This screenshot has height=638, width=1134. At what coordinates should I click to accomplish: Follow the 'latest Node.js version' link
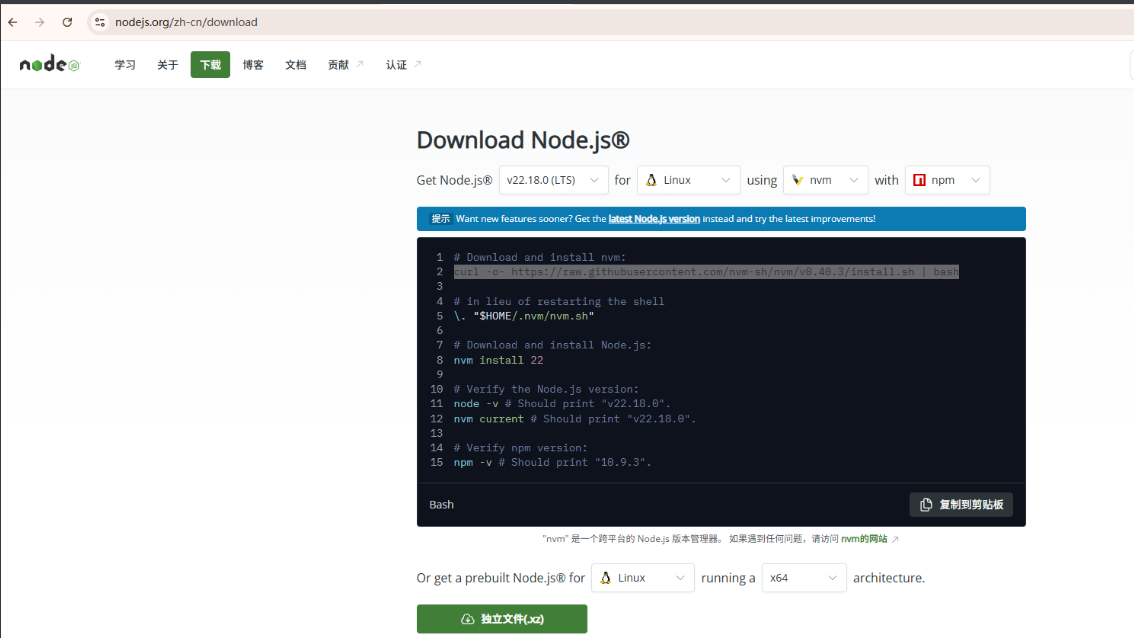[654, 218]
